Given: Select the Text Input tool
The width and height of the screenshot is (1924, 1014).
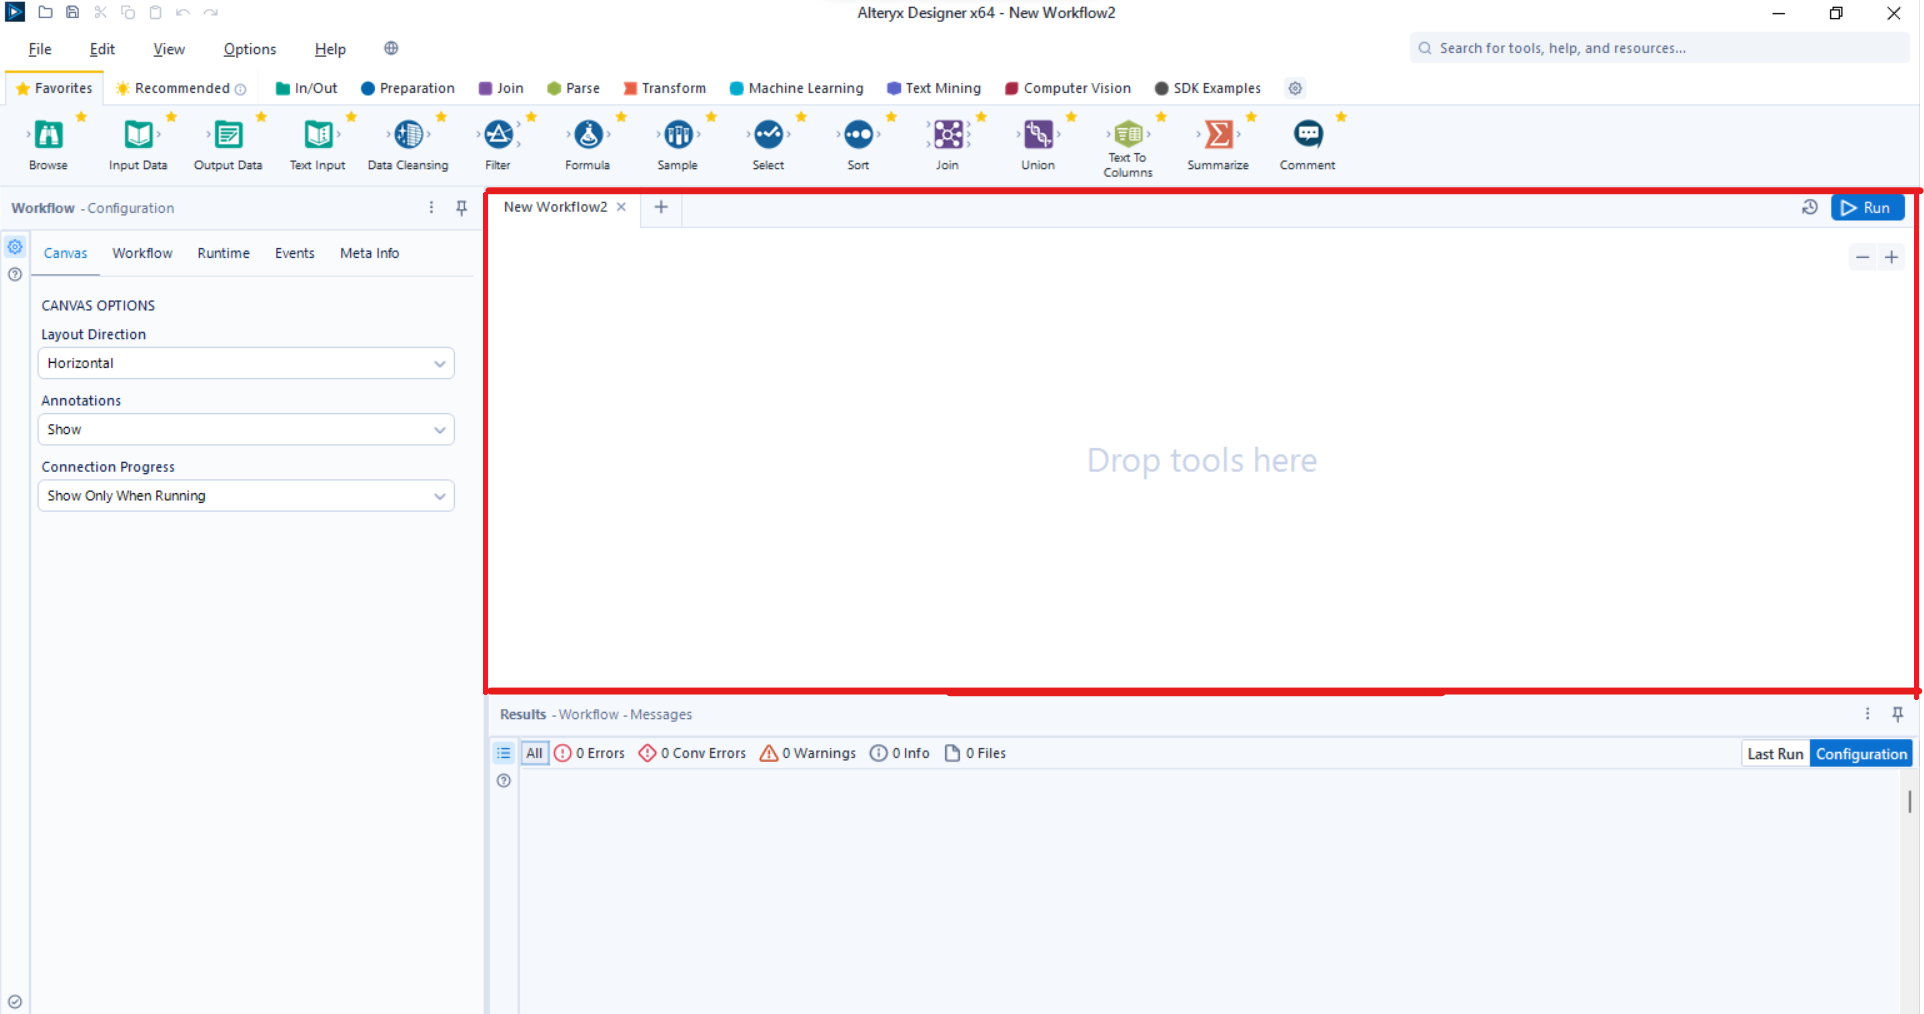Looking at the screenshot, I should (318, 134).
